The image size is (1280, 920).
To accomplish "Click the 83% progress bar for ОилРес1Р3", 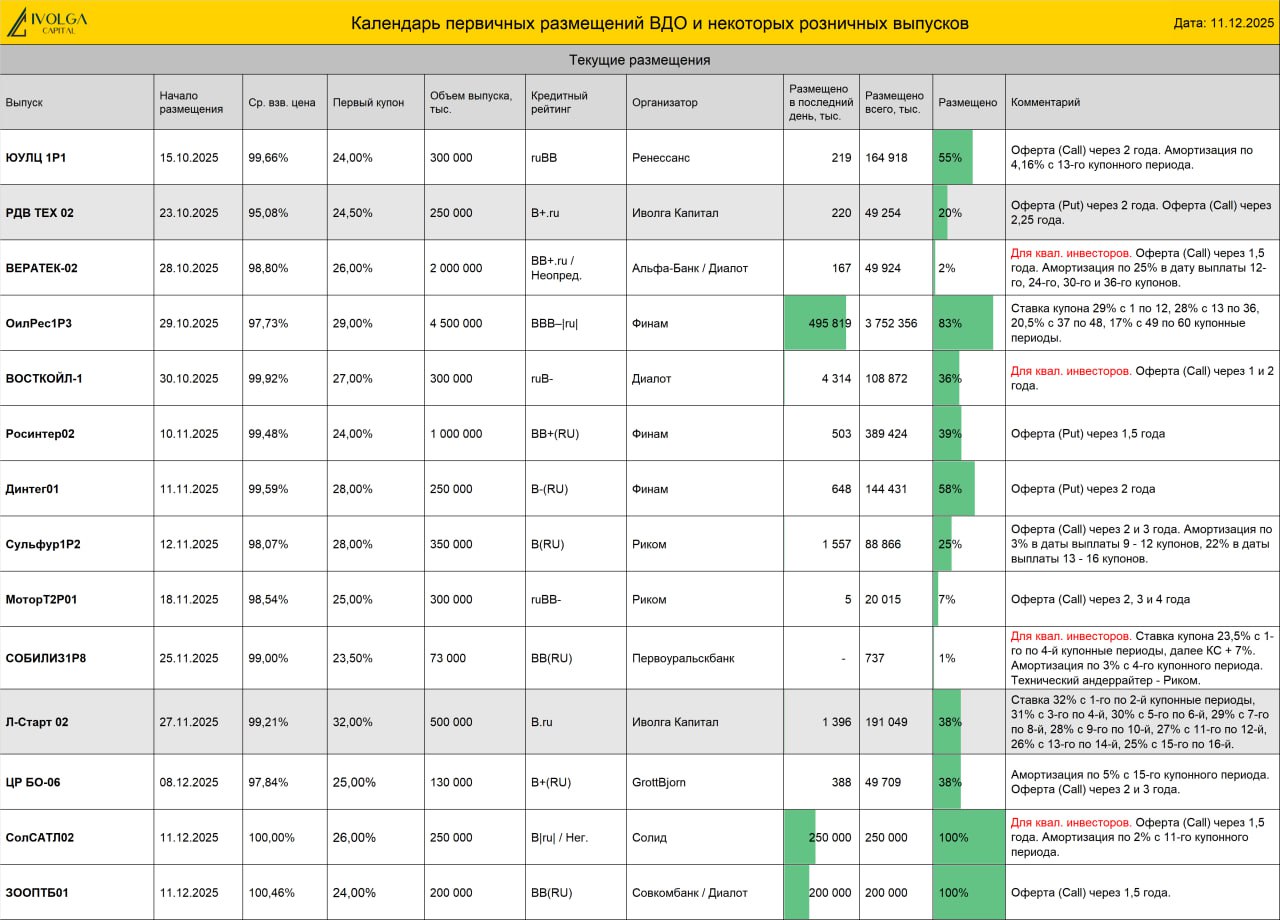I will point(963,323).
